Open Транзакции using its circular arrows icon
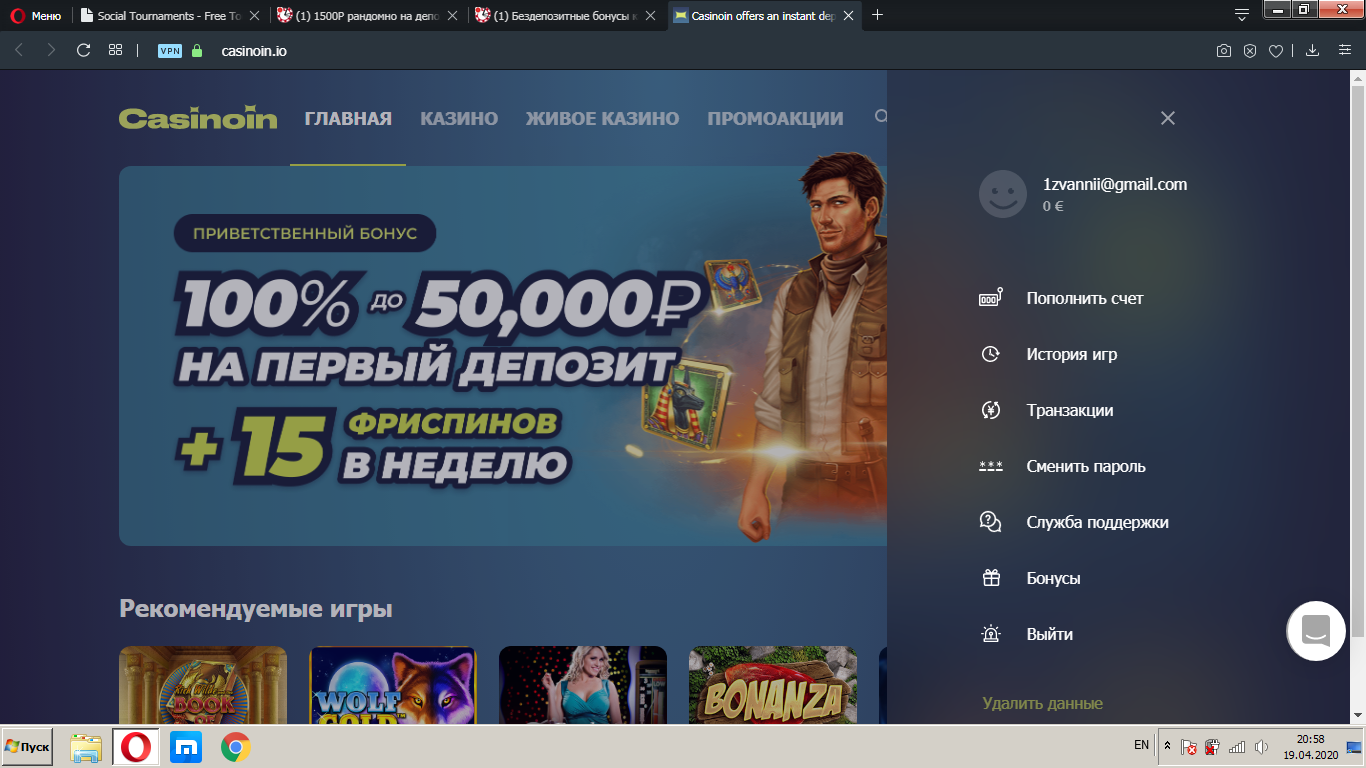Viewport: 1366px width, 768px height. (x=990, y=410)
